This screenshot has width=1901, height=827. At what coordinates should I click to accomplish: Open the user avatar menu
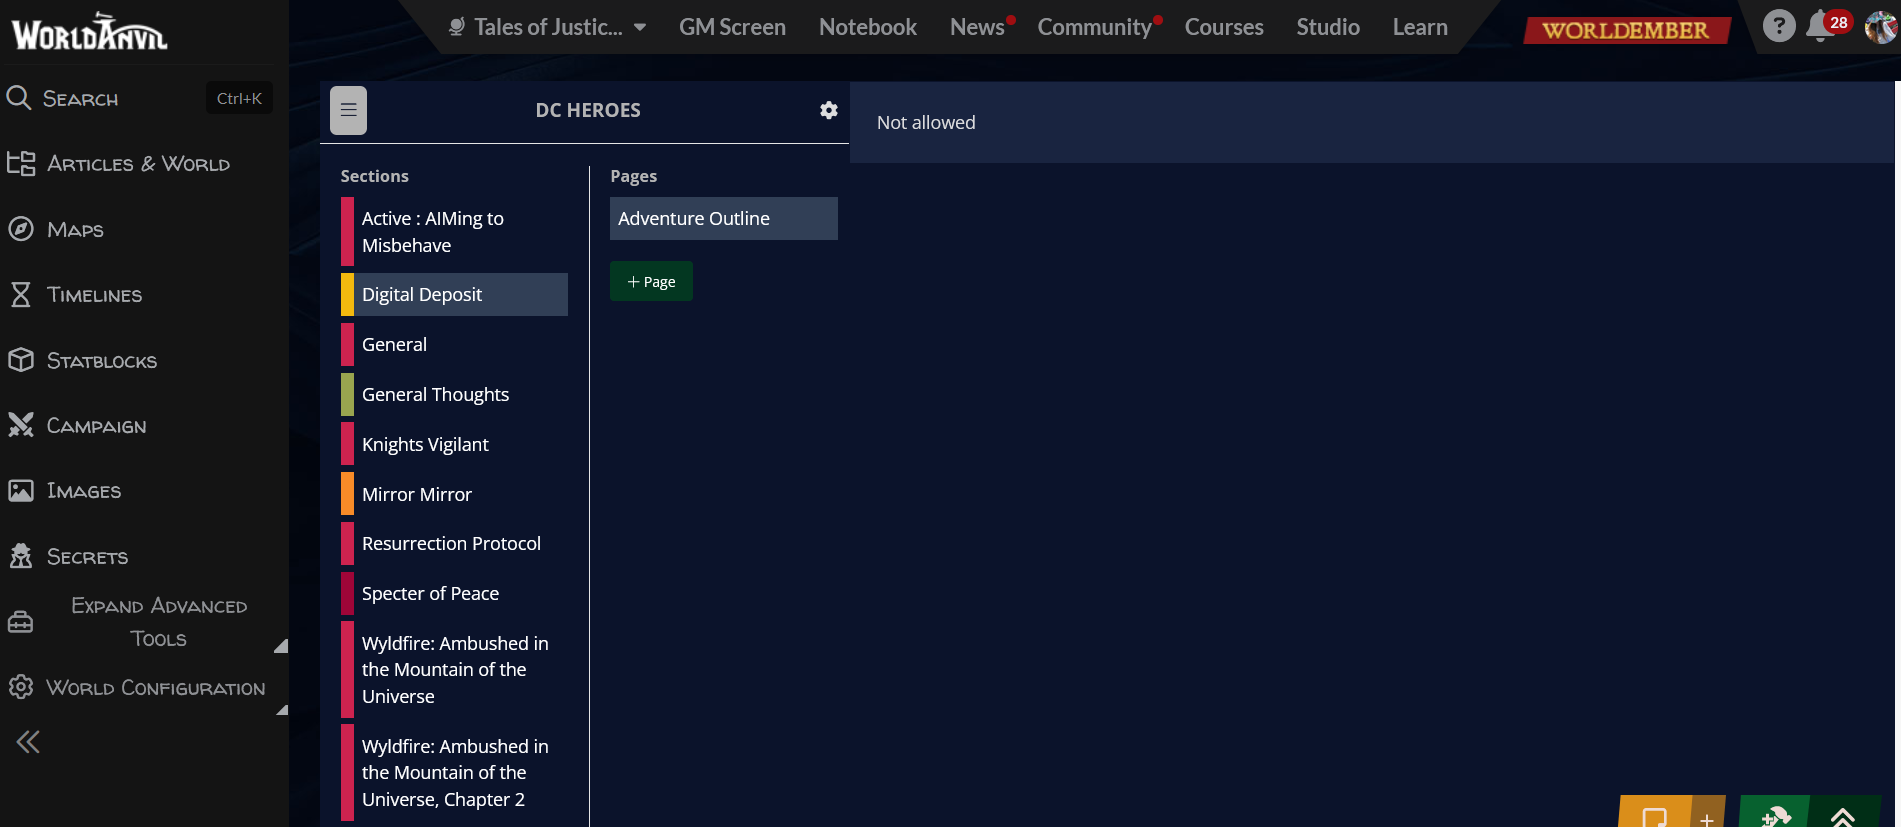(1881, 26)
